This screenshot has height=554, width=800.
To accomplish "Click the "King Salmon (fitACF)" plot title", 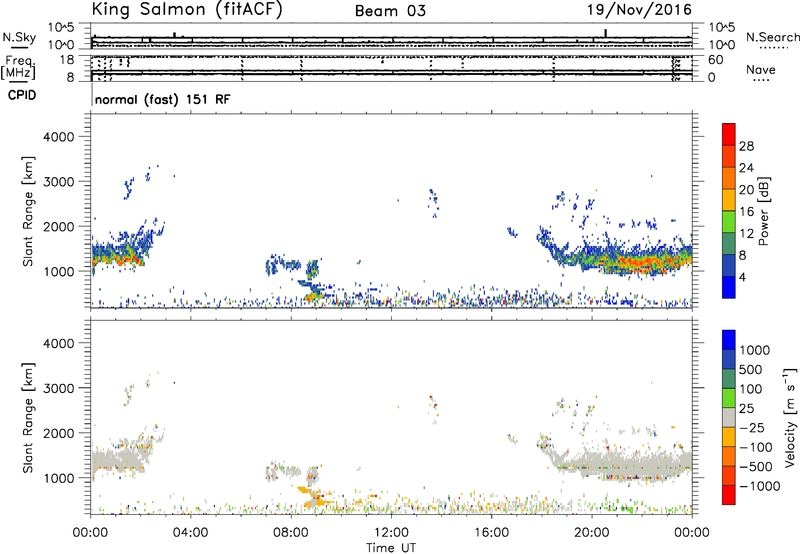I will (x=187, y=10).
